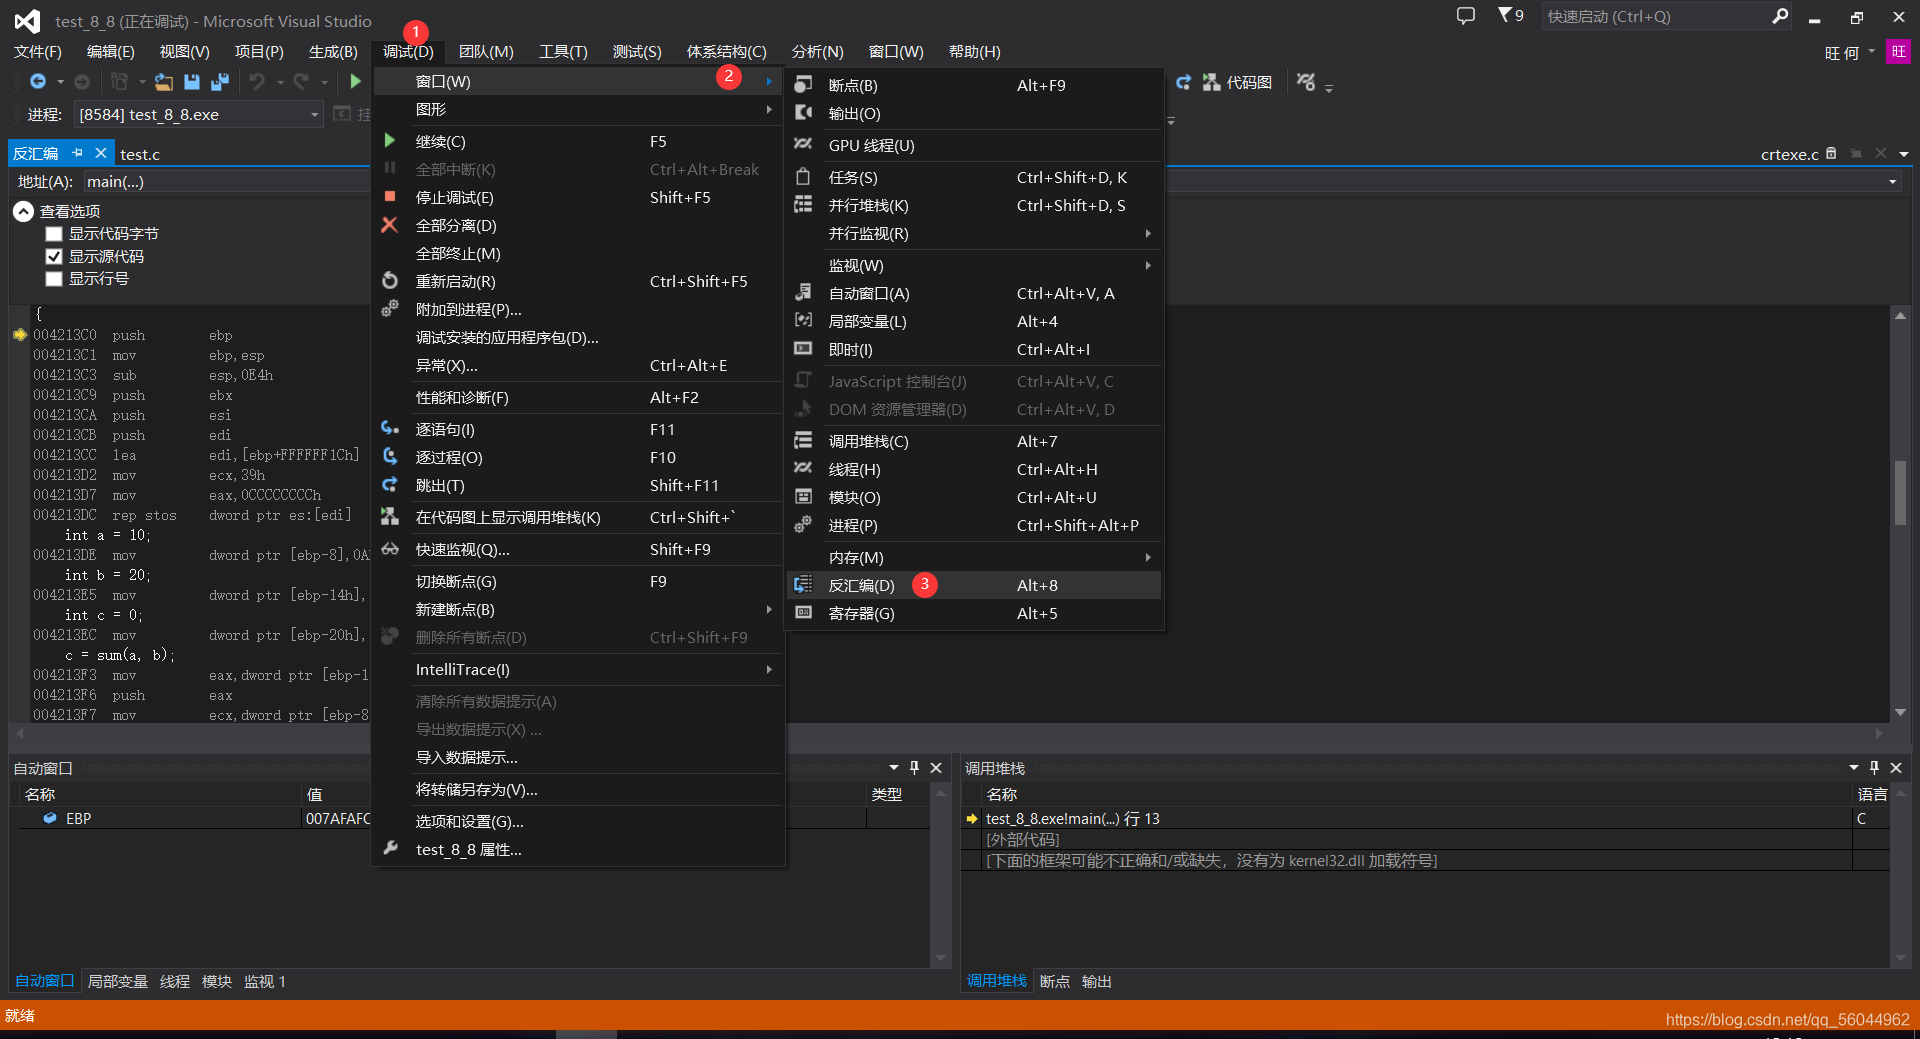Expand the Graphics submenu in Debug menu
The image size is (1920, 1039).
point(578,109)
